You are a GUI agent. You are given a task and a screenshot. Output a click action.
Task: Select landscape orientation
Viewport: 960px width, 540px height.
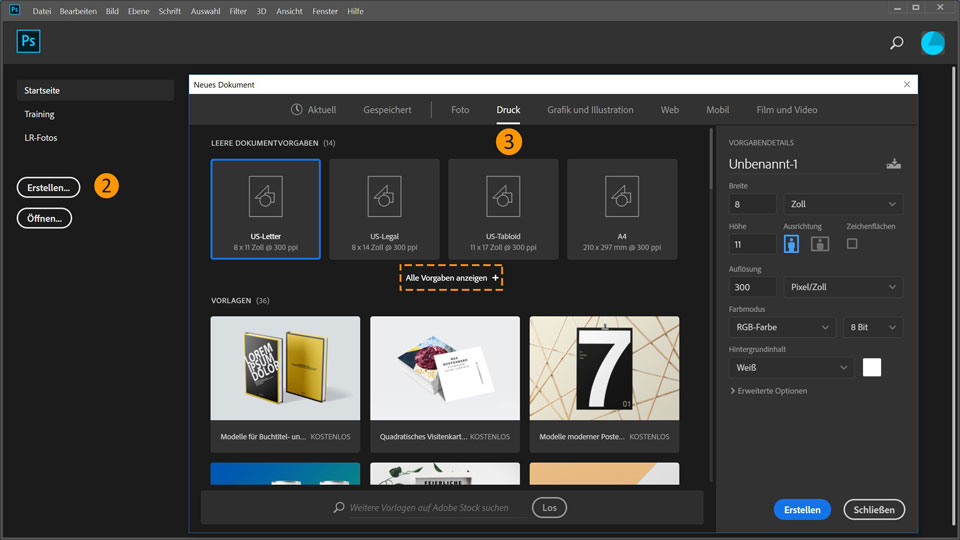(x=820, y=244)
